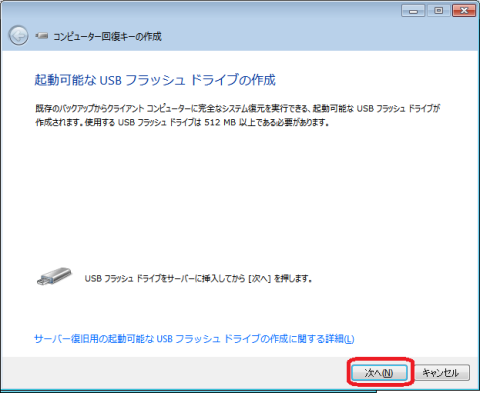
Task: Minimize the wizard window
Action: pyautogui.click(x=413, y=11)
